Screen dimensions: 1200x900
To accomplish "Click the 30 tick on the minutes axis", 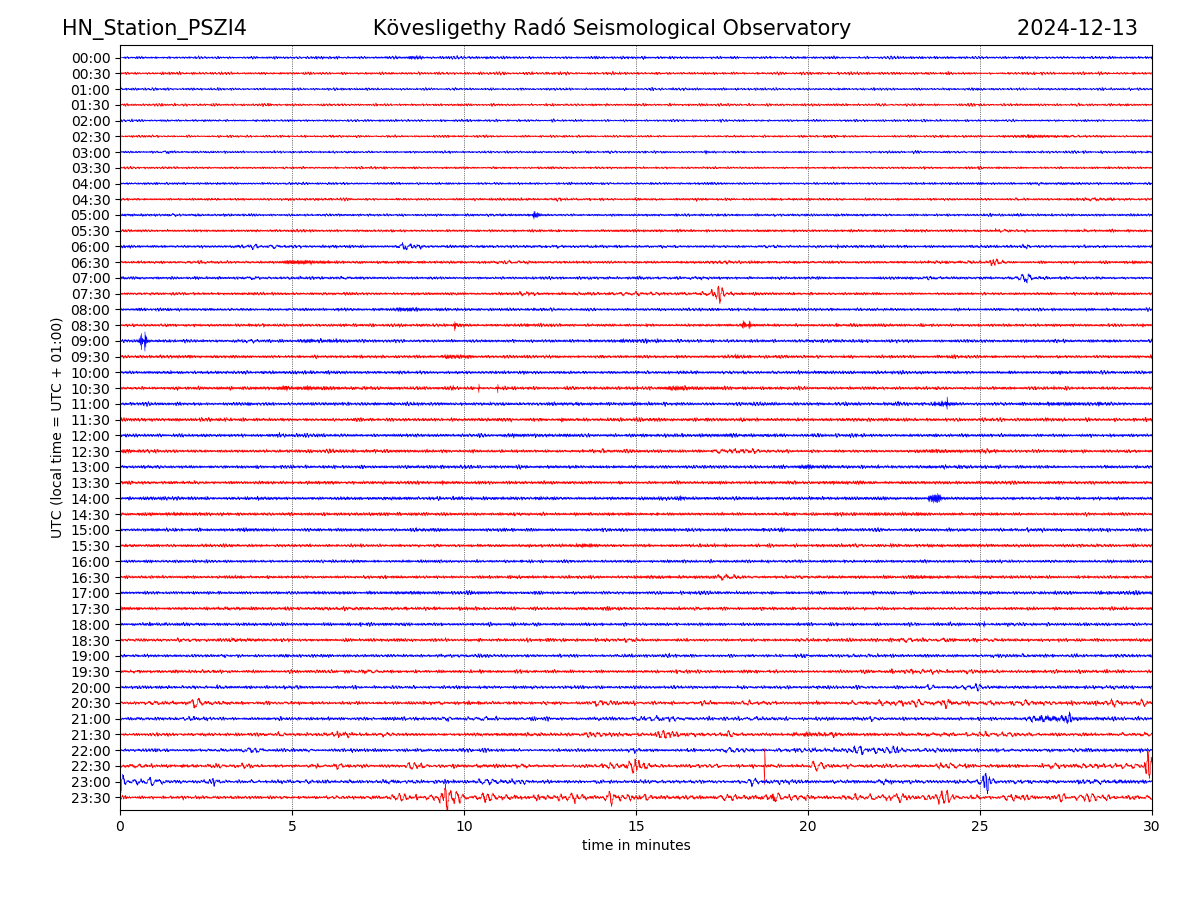I will (x=1151, y=826).
